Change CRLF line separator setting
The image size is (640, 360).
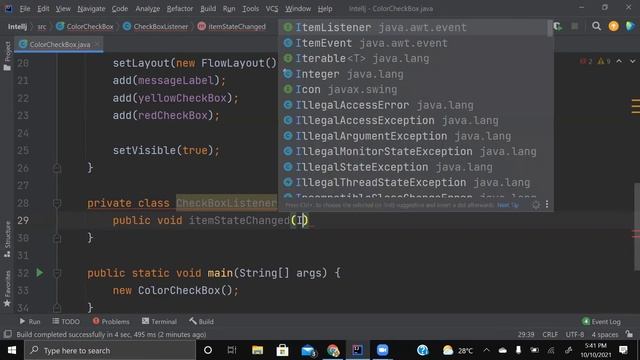550,334
